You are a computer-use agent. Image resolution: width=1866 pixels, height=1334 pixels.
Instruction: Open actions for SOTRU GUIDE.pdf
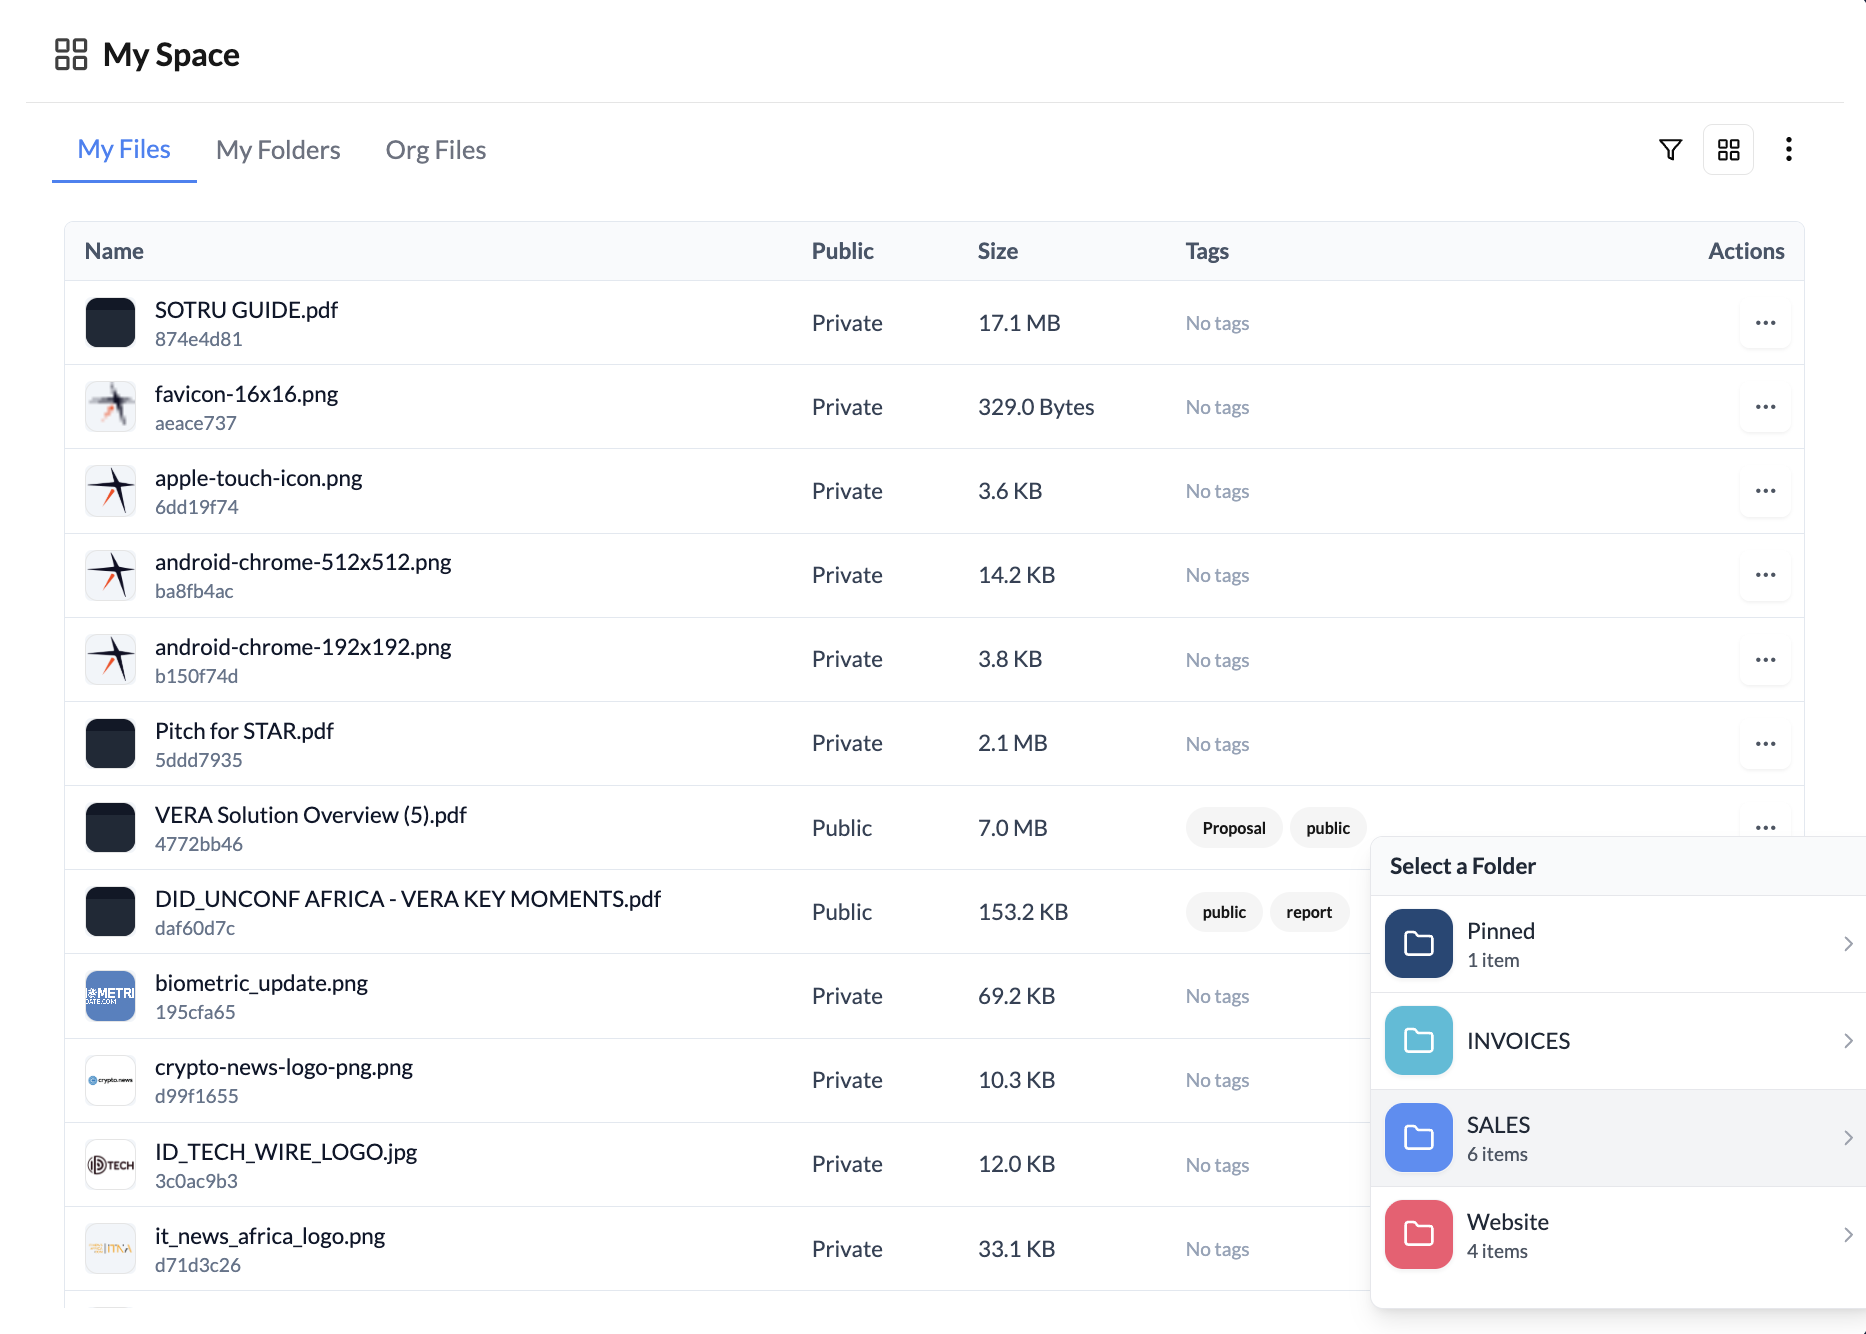pos(1765,322)
